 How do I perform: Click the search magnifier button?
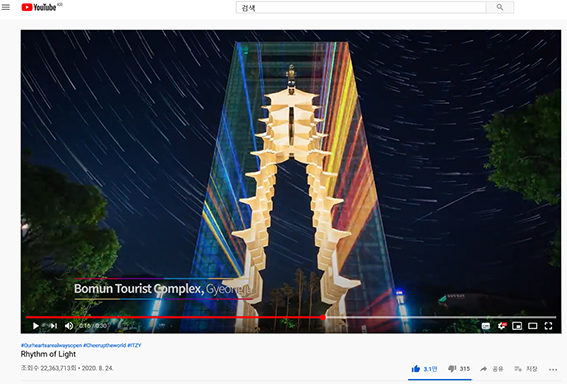(x=500, y=7)
